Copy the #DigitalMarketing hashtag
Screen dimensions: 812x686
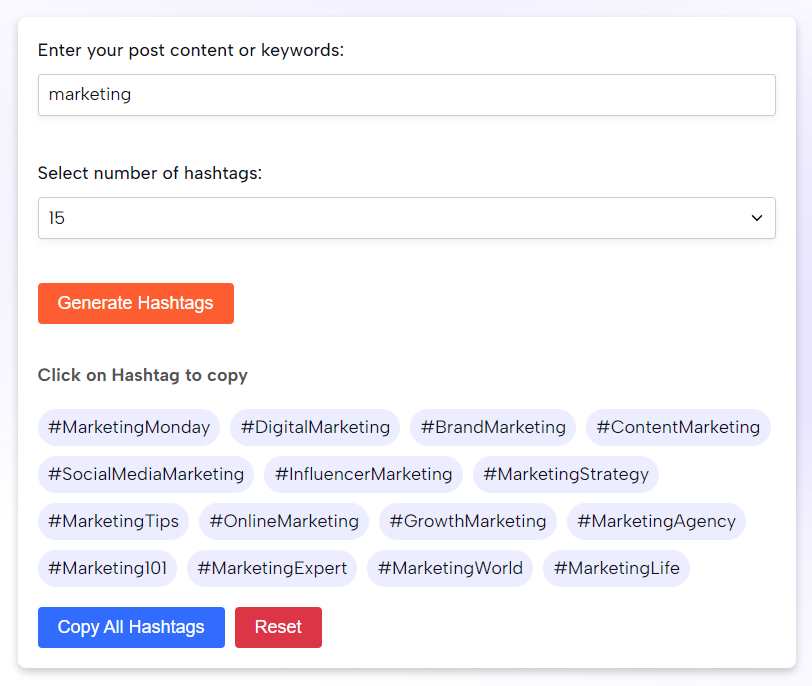point(315,427)
